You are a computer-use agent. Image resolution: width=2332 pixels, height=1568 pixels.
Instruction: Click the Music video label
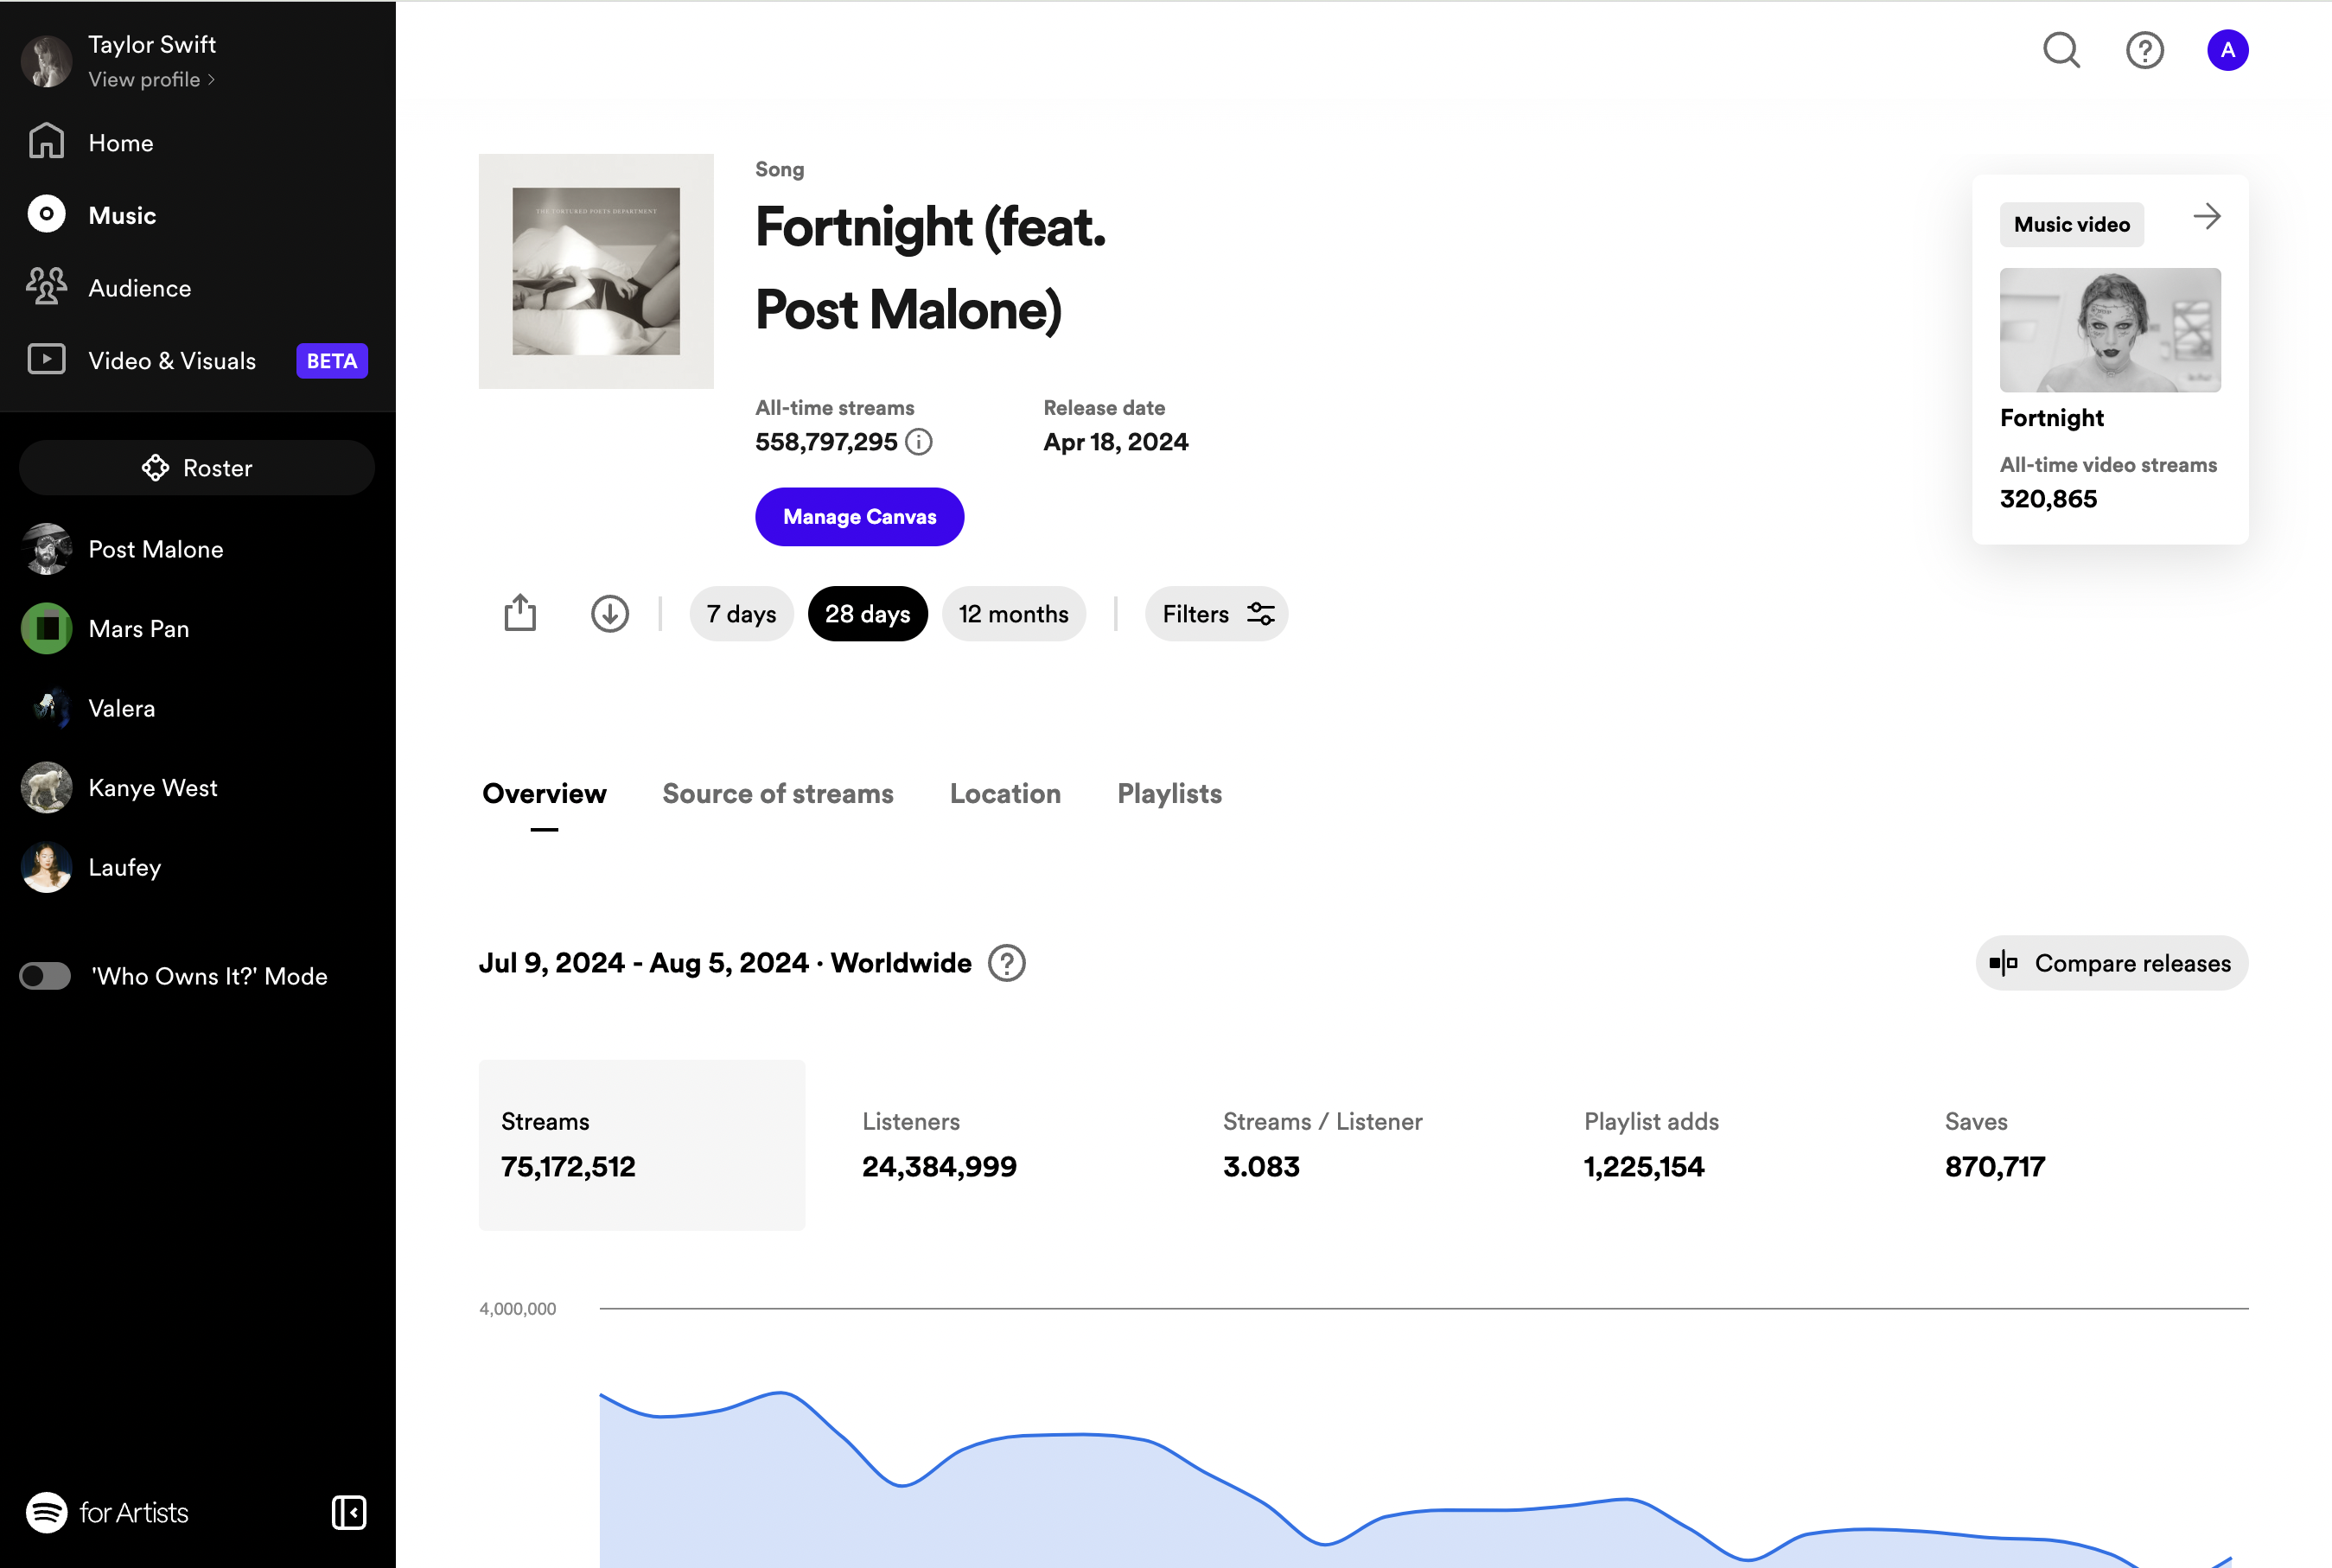(2071, 224)
